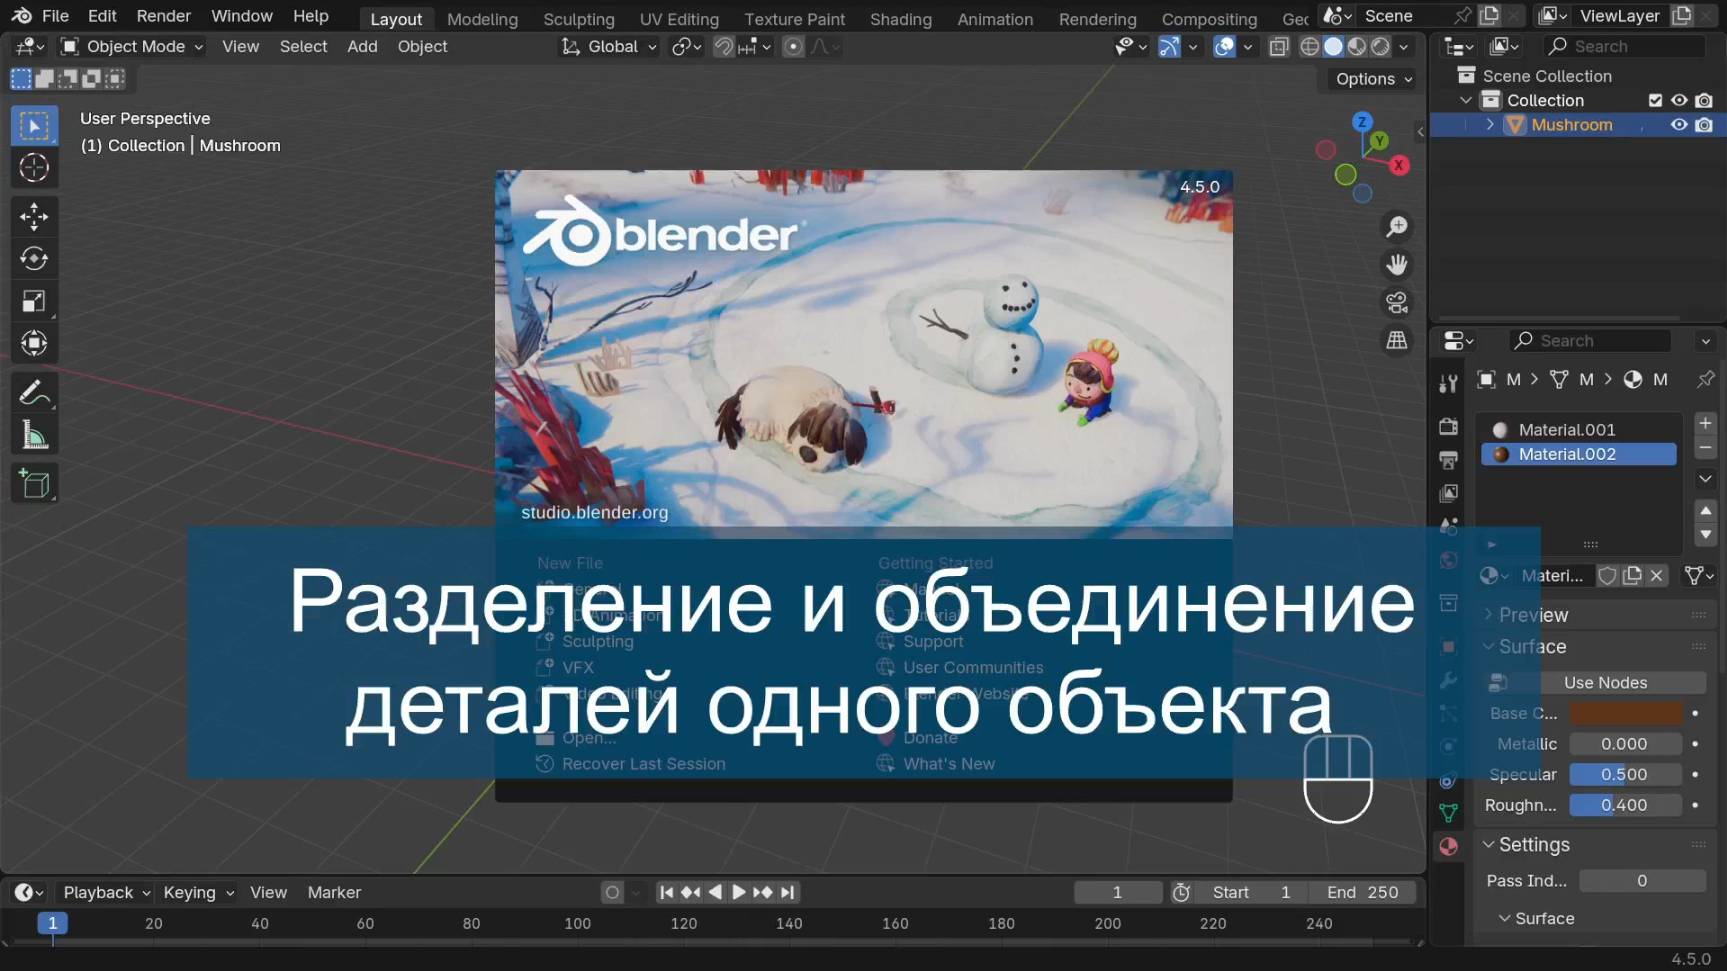The image size is (1727, 971).
Task: Click the zoom magnifier in the viewport gizmos
Action: click(x=1396, y=226)
